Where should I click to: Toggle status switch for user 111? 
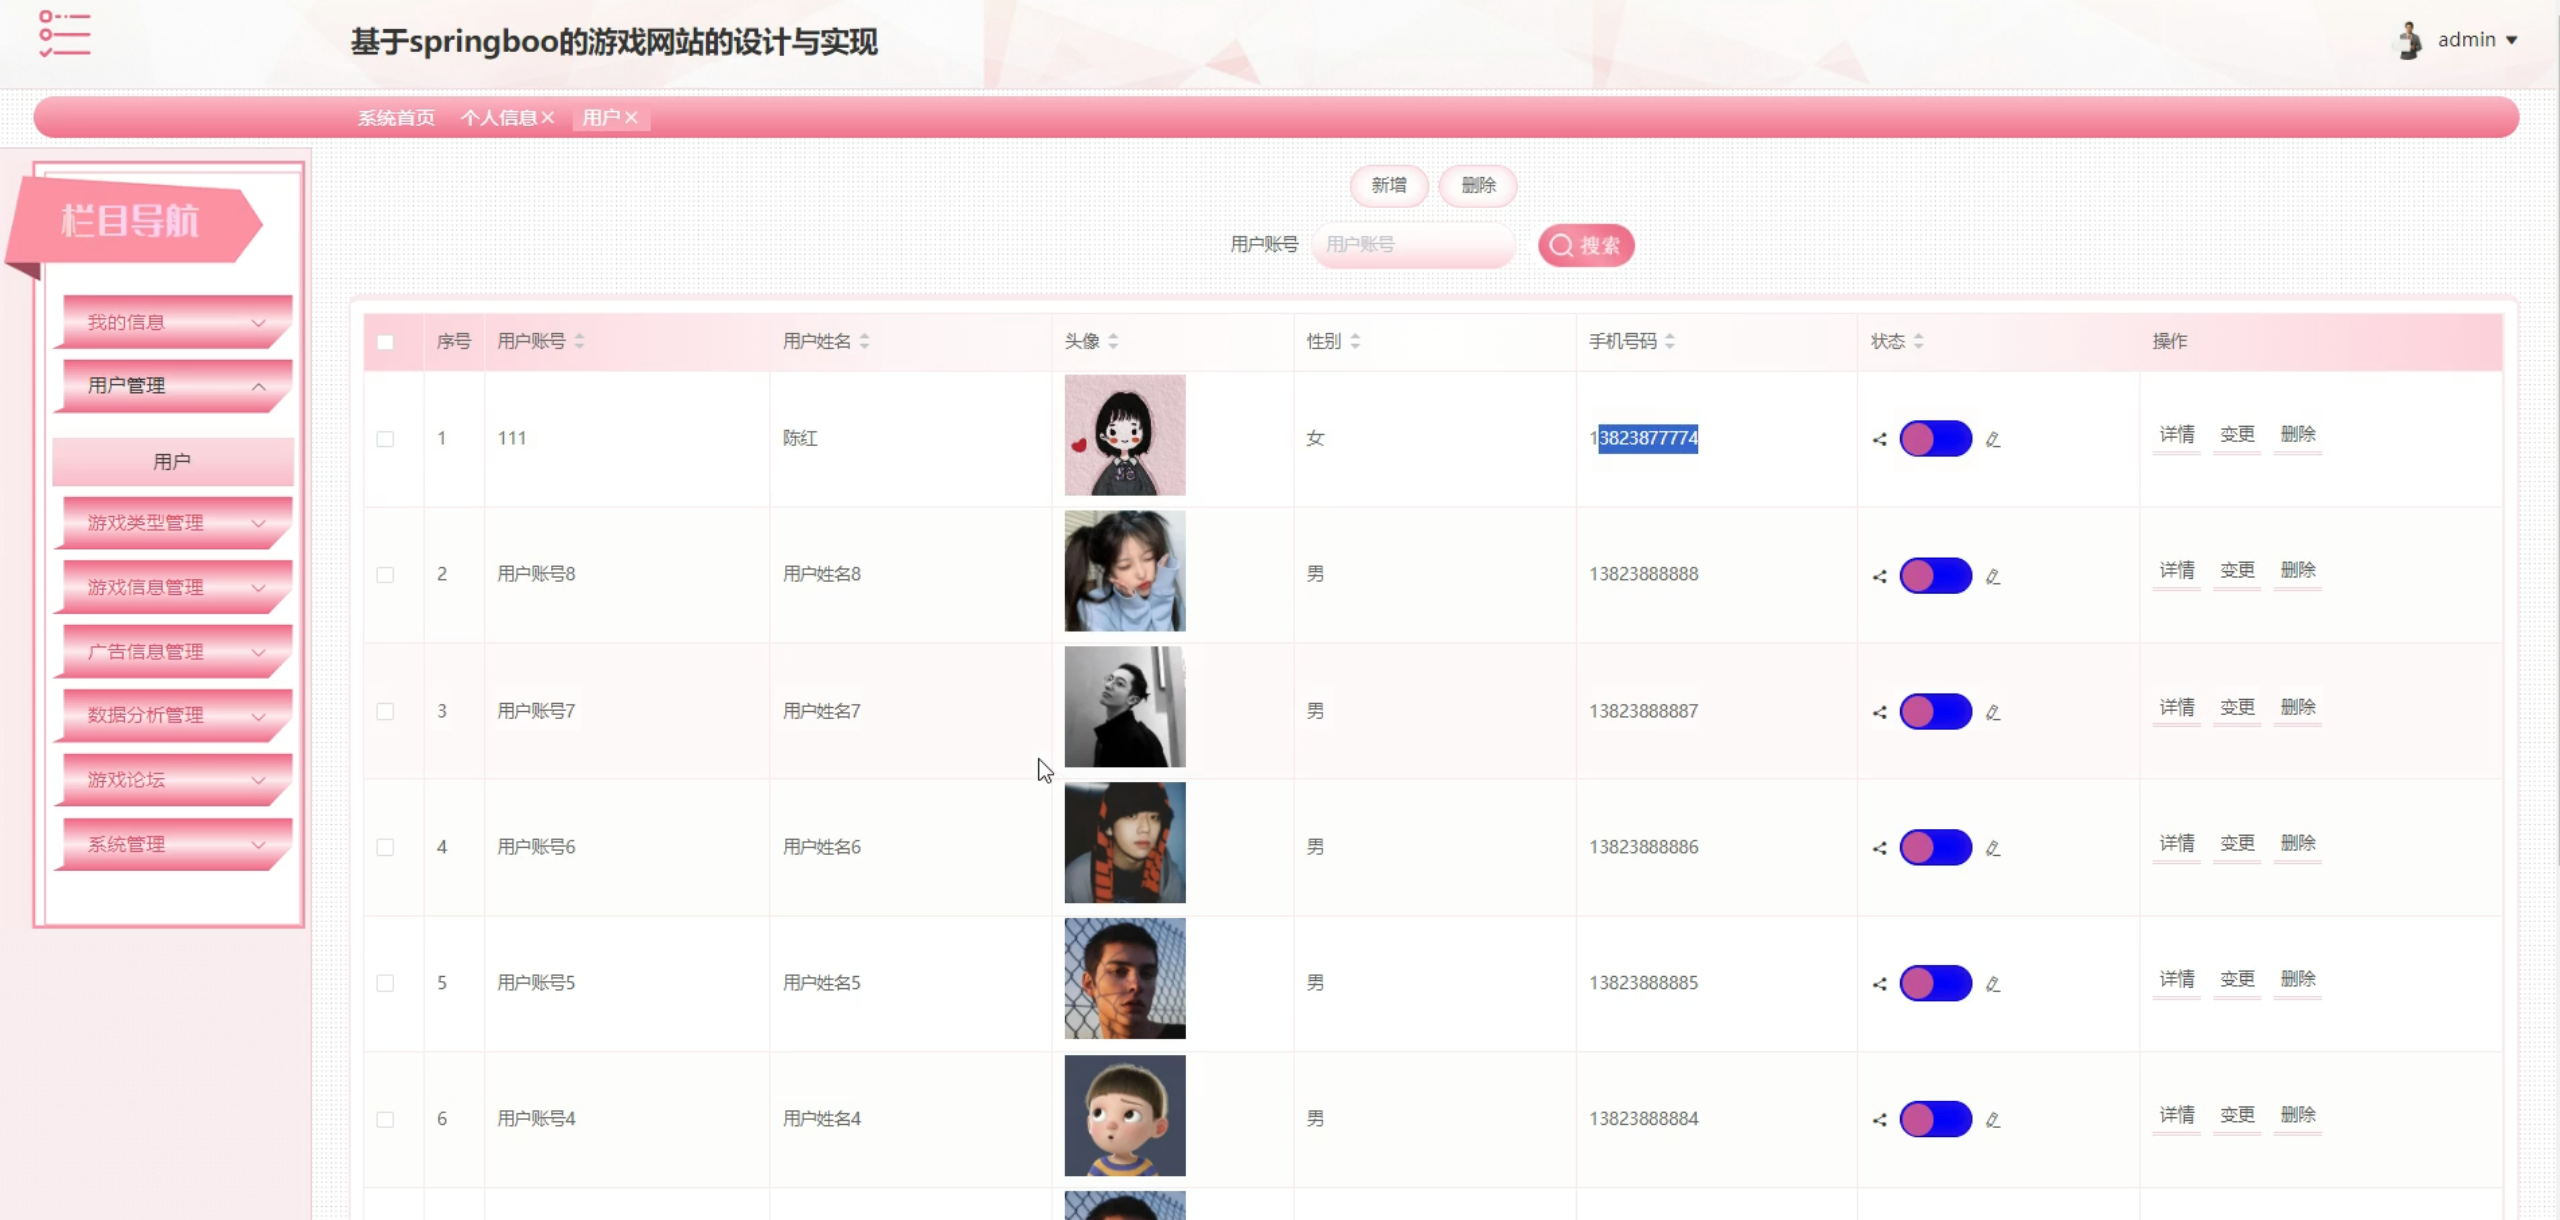pos(1936,439)
